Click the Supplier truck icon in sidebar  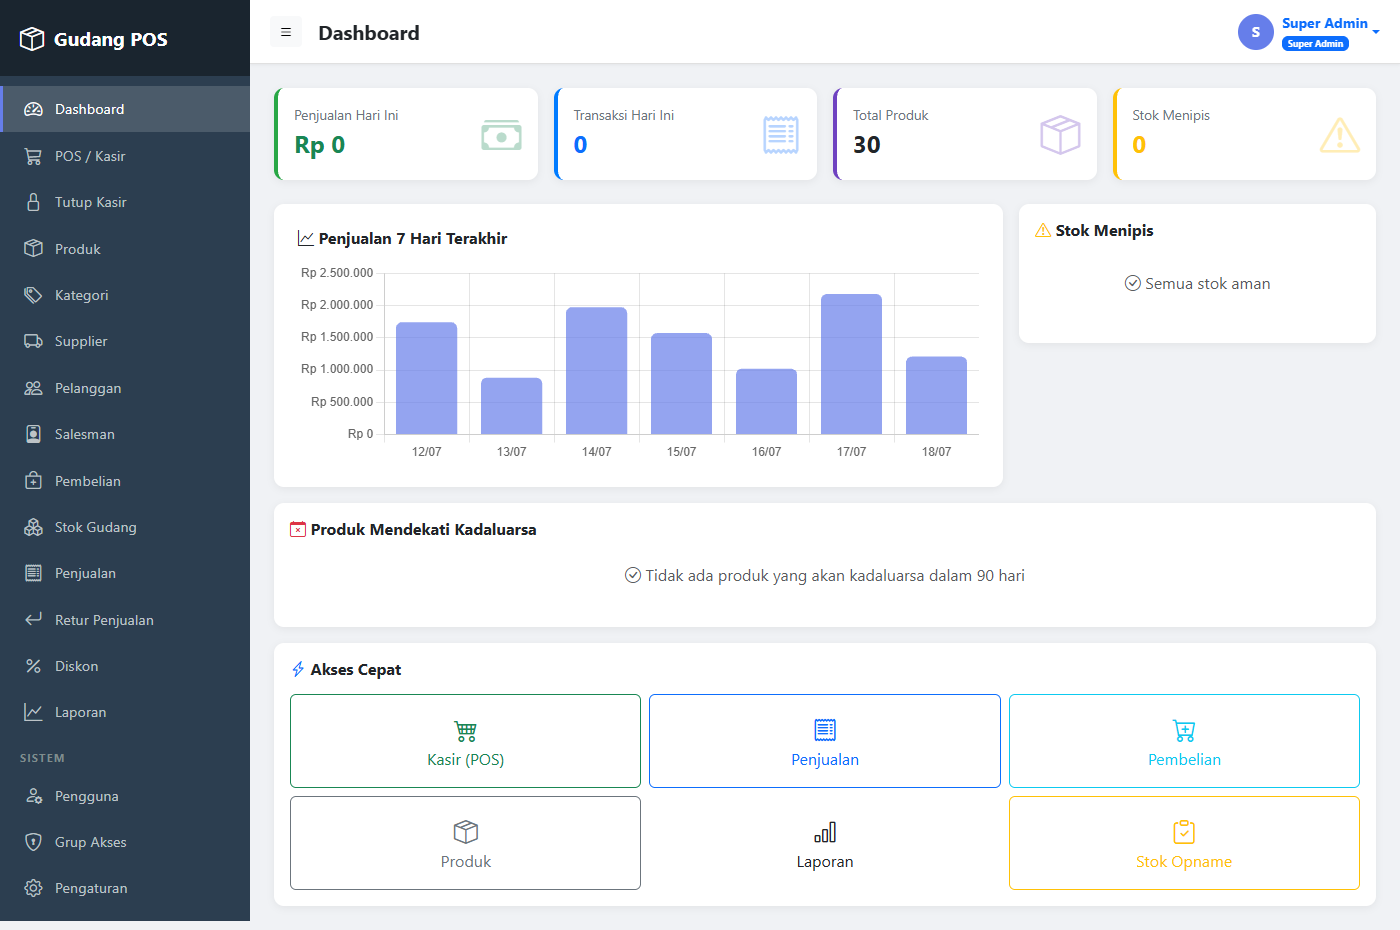(x=33, y=341)
